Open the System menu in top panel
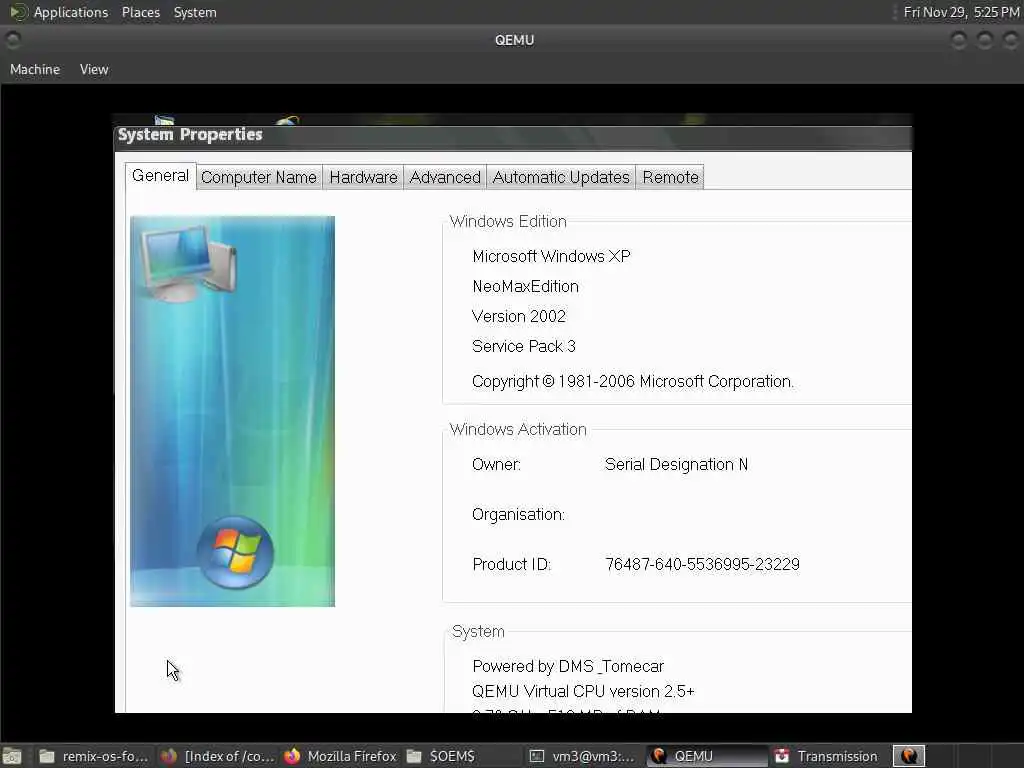1024x768 pixels. click(x=195, y=12)
